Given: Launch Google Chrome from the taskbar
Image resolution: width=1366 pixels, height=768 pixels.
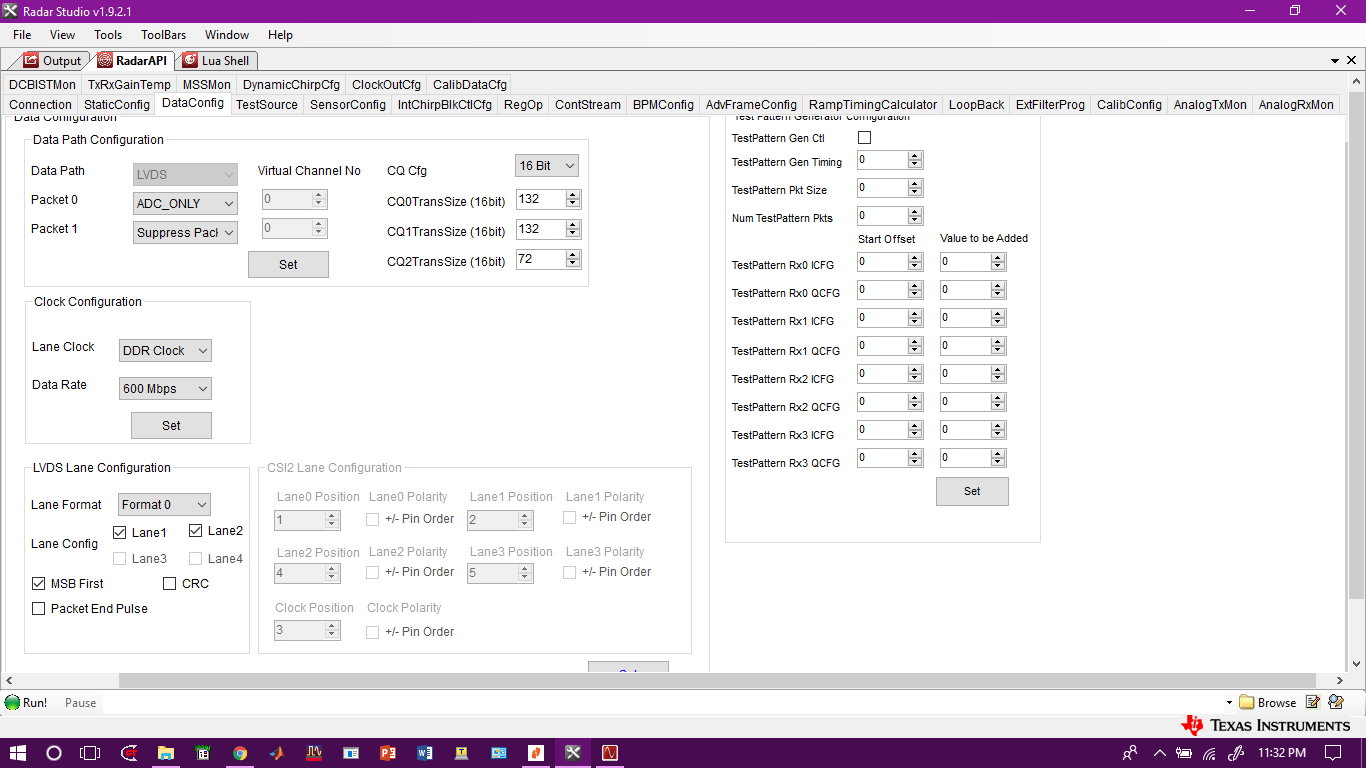Looking at the screenshot, I should point(240,753).
